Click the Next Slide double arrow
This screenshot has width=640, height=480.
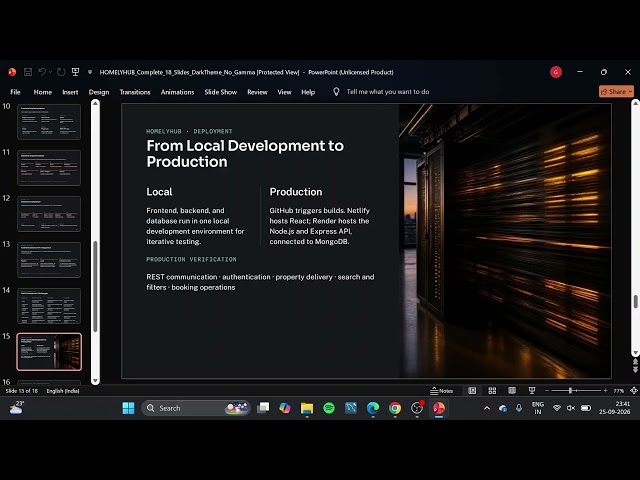(x=635, y=369)
